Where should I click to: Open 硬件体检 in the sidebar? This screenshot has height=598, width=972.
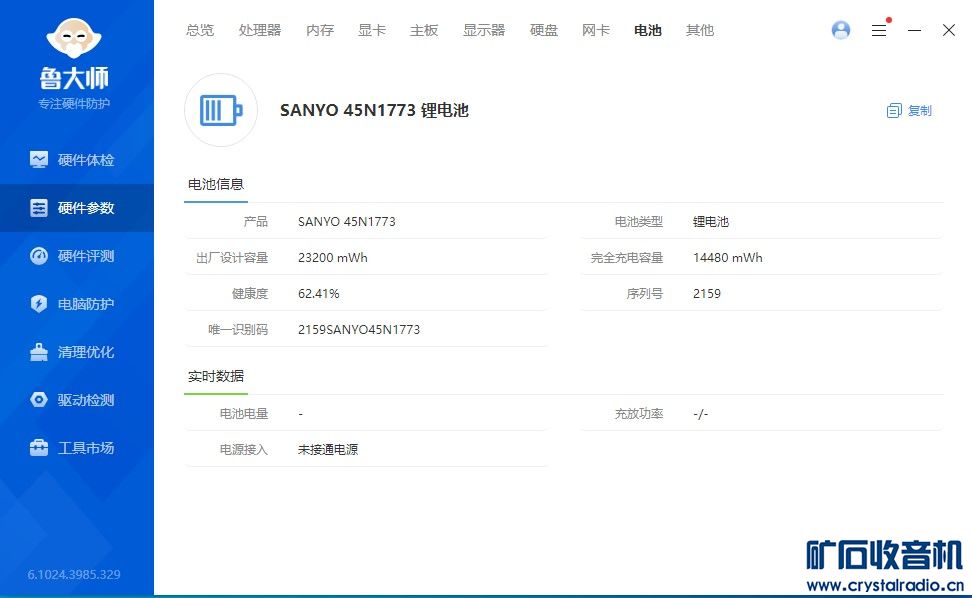tap(77, 160)
